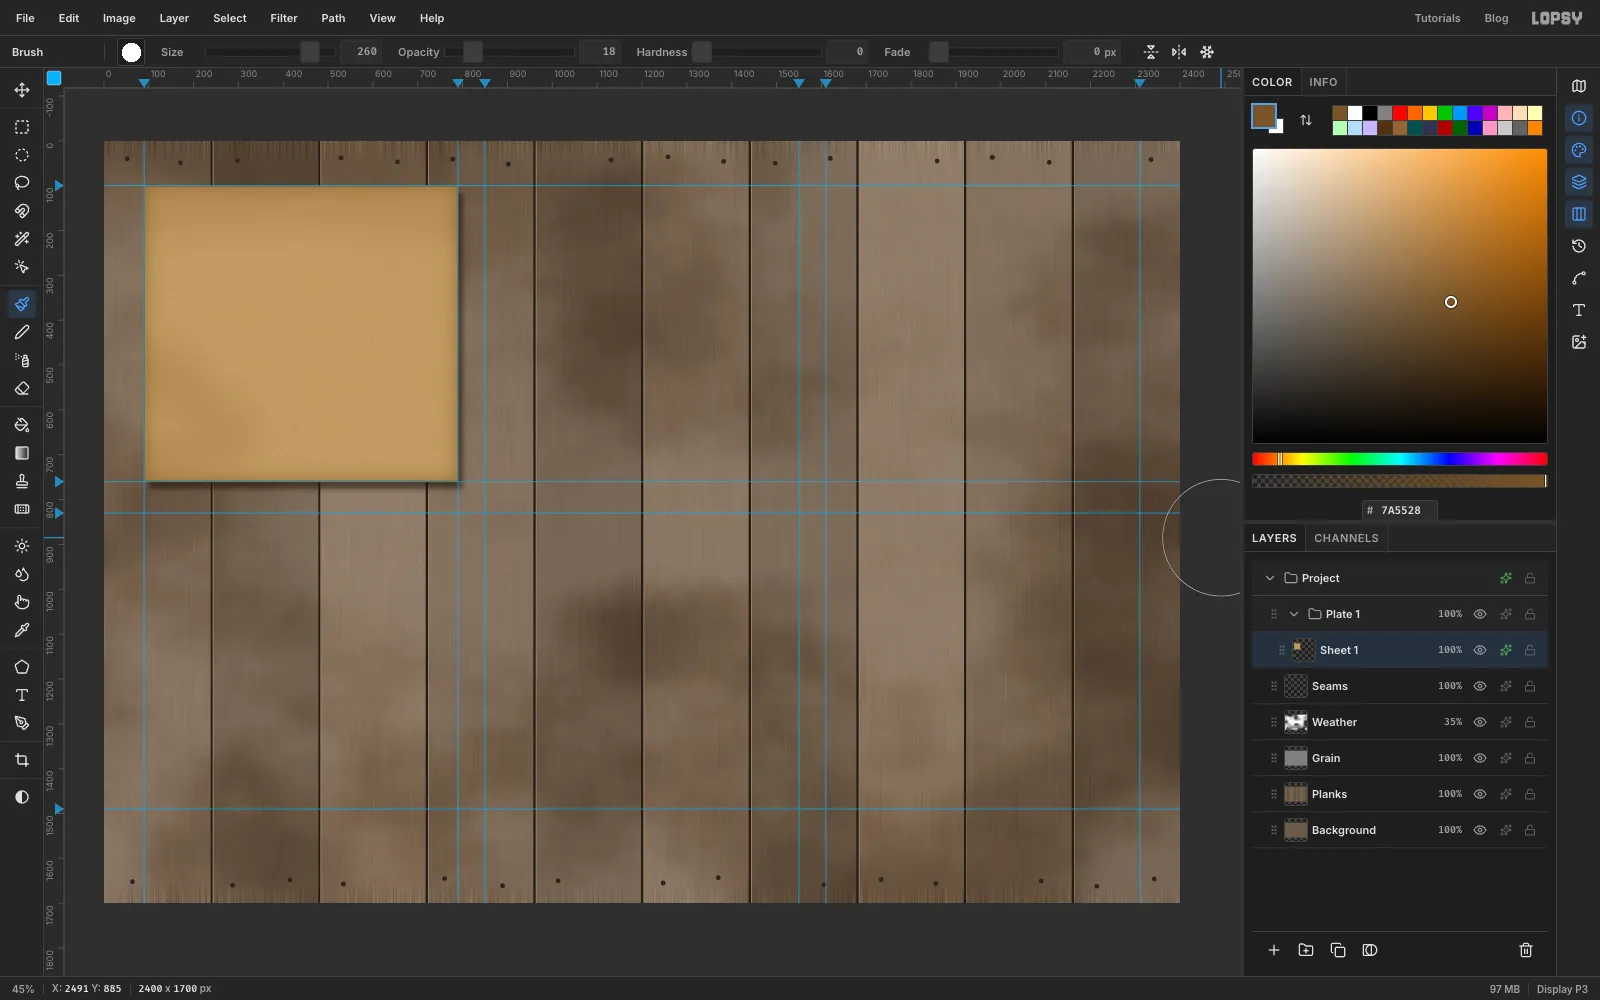Click the duplicate layer icon
Image resolution: width=1600 pixels, height=1000 pixels.
click(1338, 950)
